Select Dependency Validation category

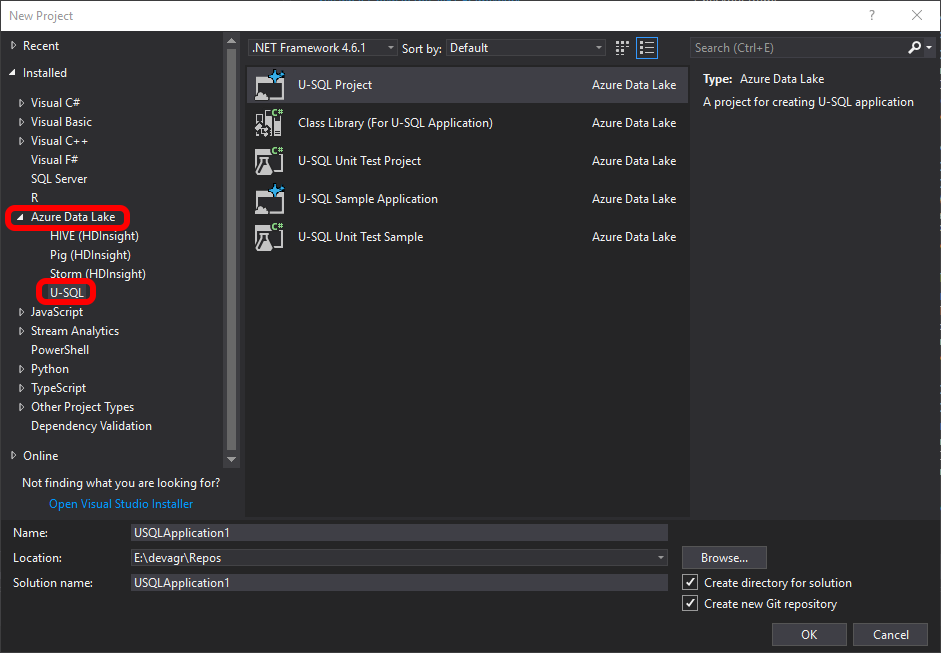click(x=91, y=426)
